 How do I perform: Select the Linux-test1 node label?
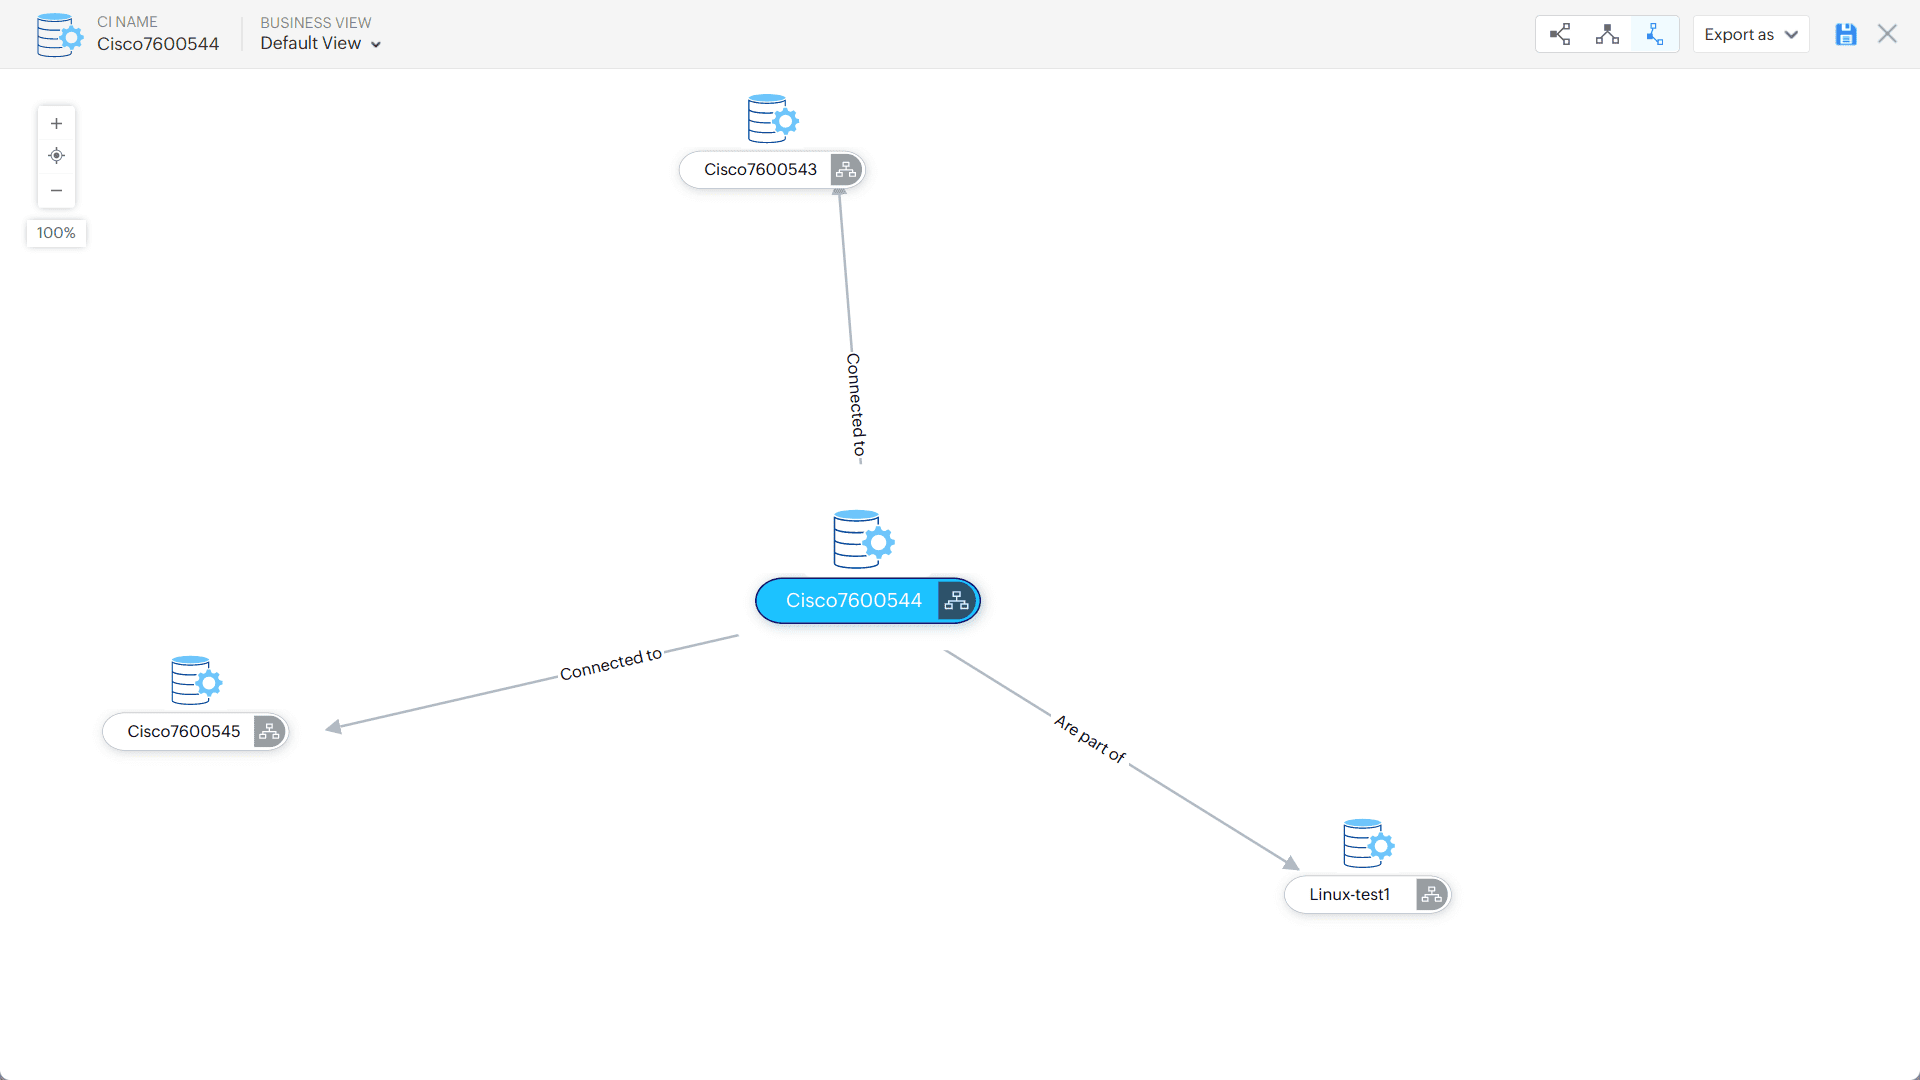1349,895
